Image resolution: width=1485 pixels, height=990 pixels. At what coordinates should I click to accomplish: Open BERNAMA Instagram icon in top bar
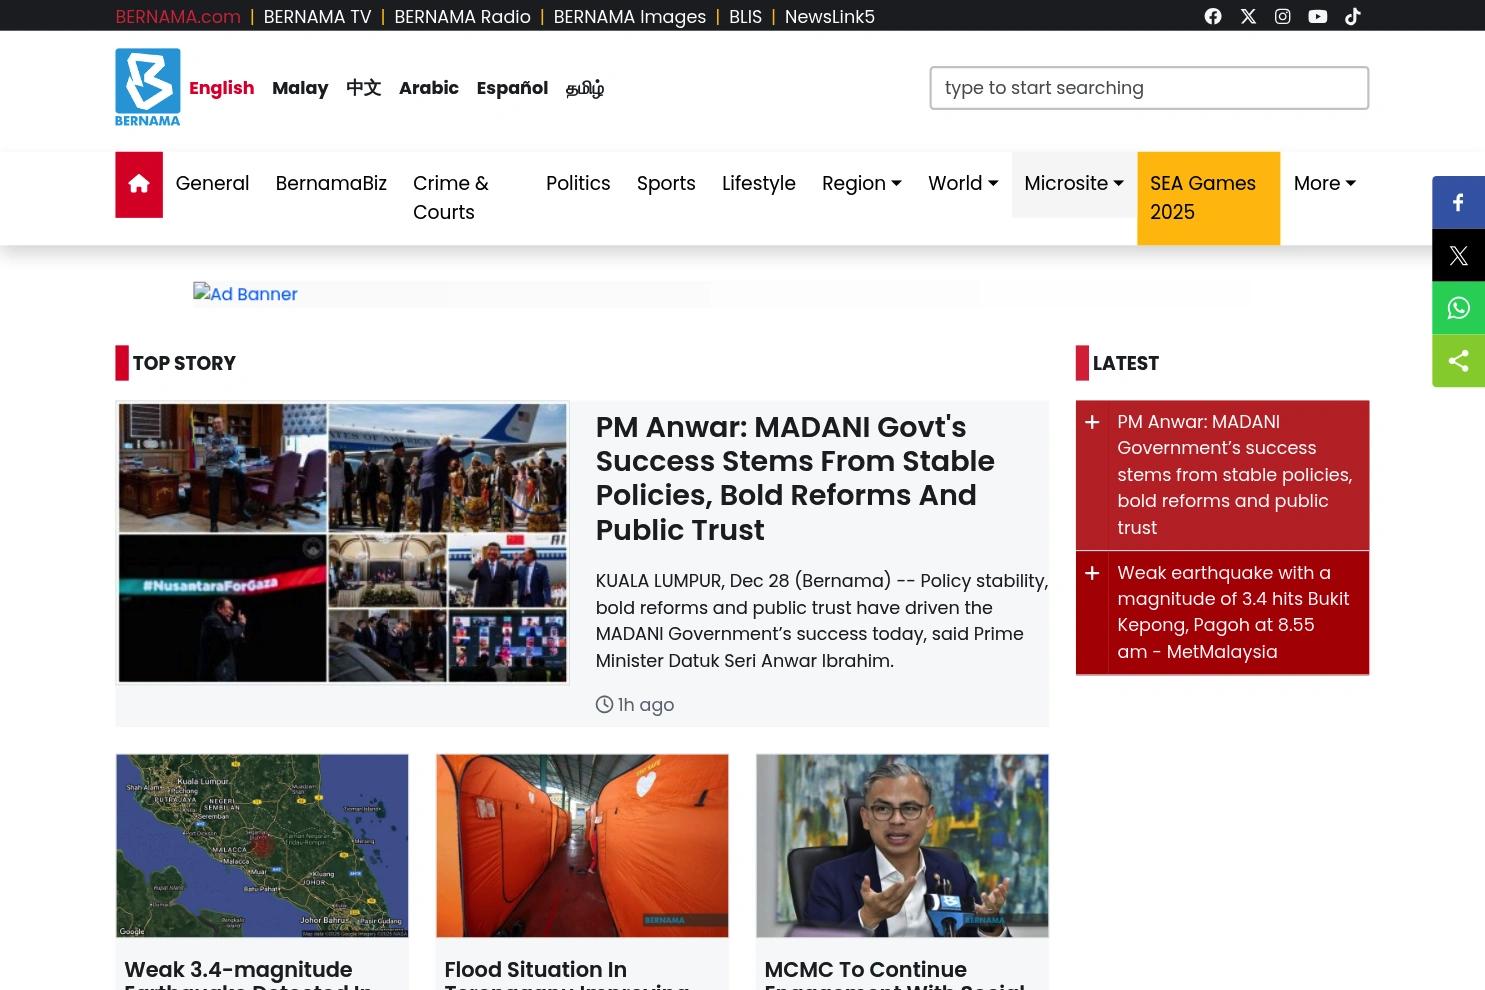[1283, 16]
